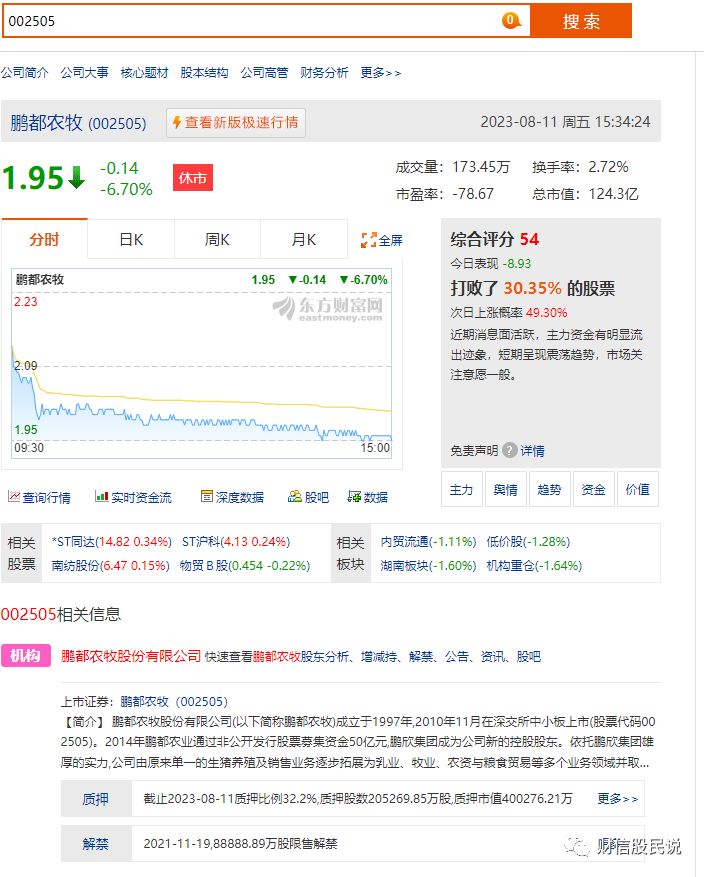Image resolution: width=704 pixels, height=877 pixels.
Task: Click the 解禁 row label
Action: tap(96, 843)
